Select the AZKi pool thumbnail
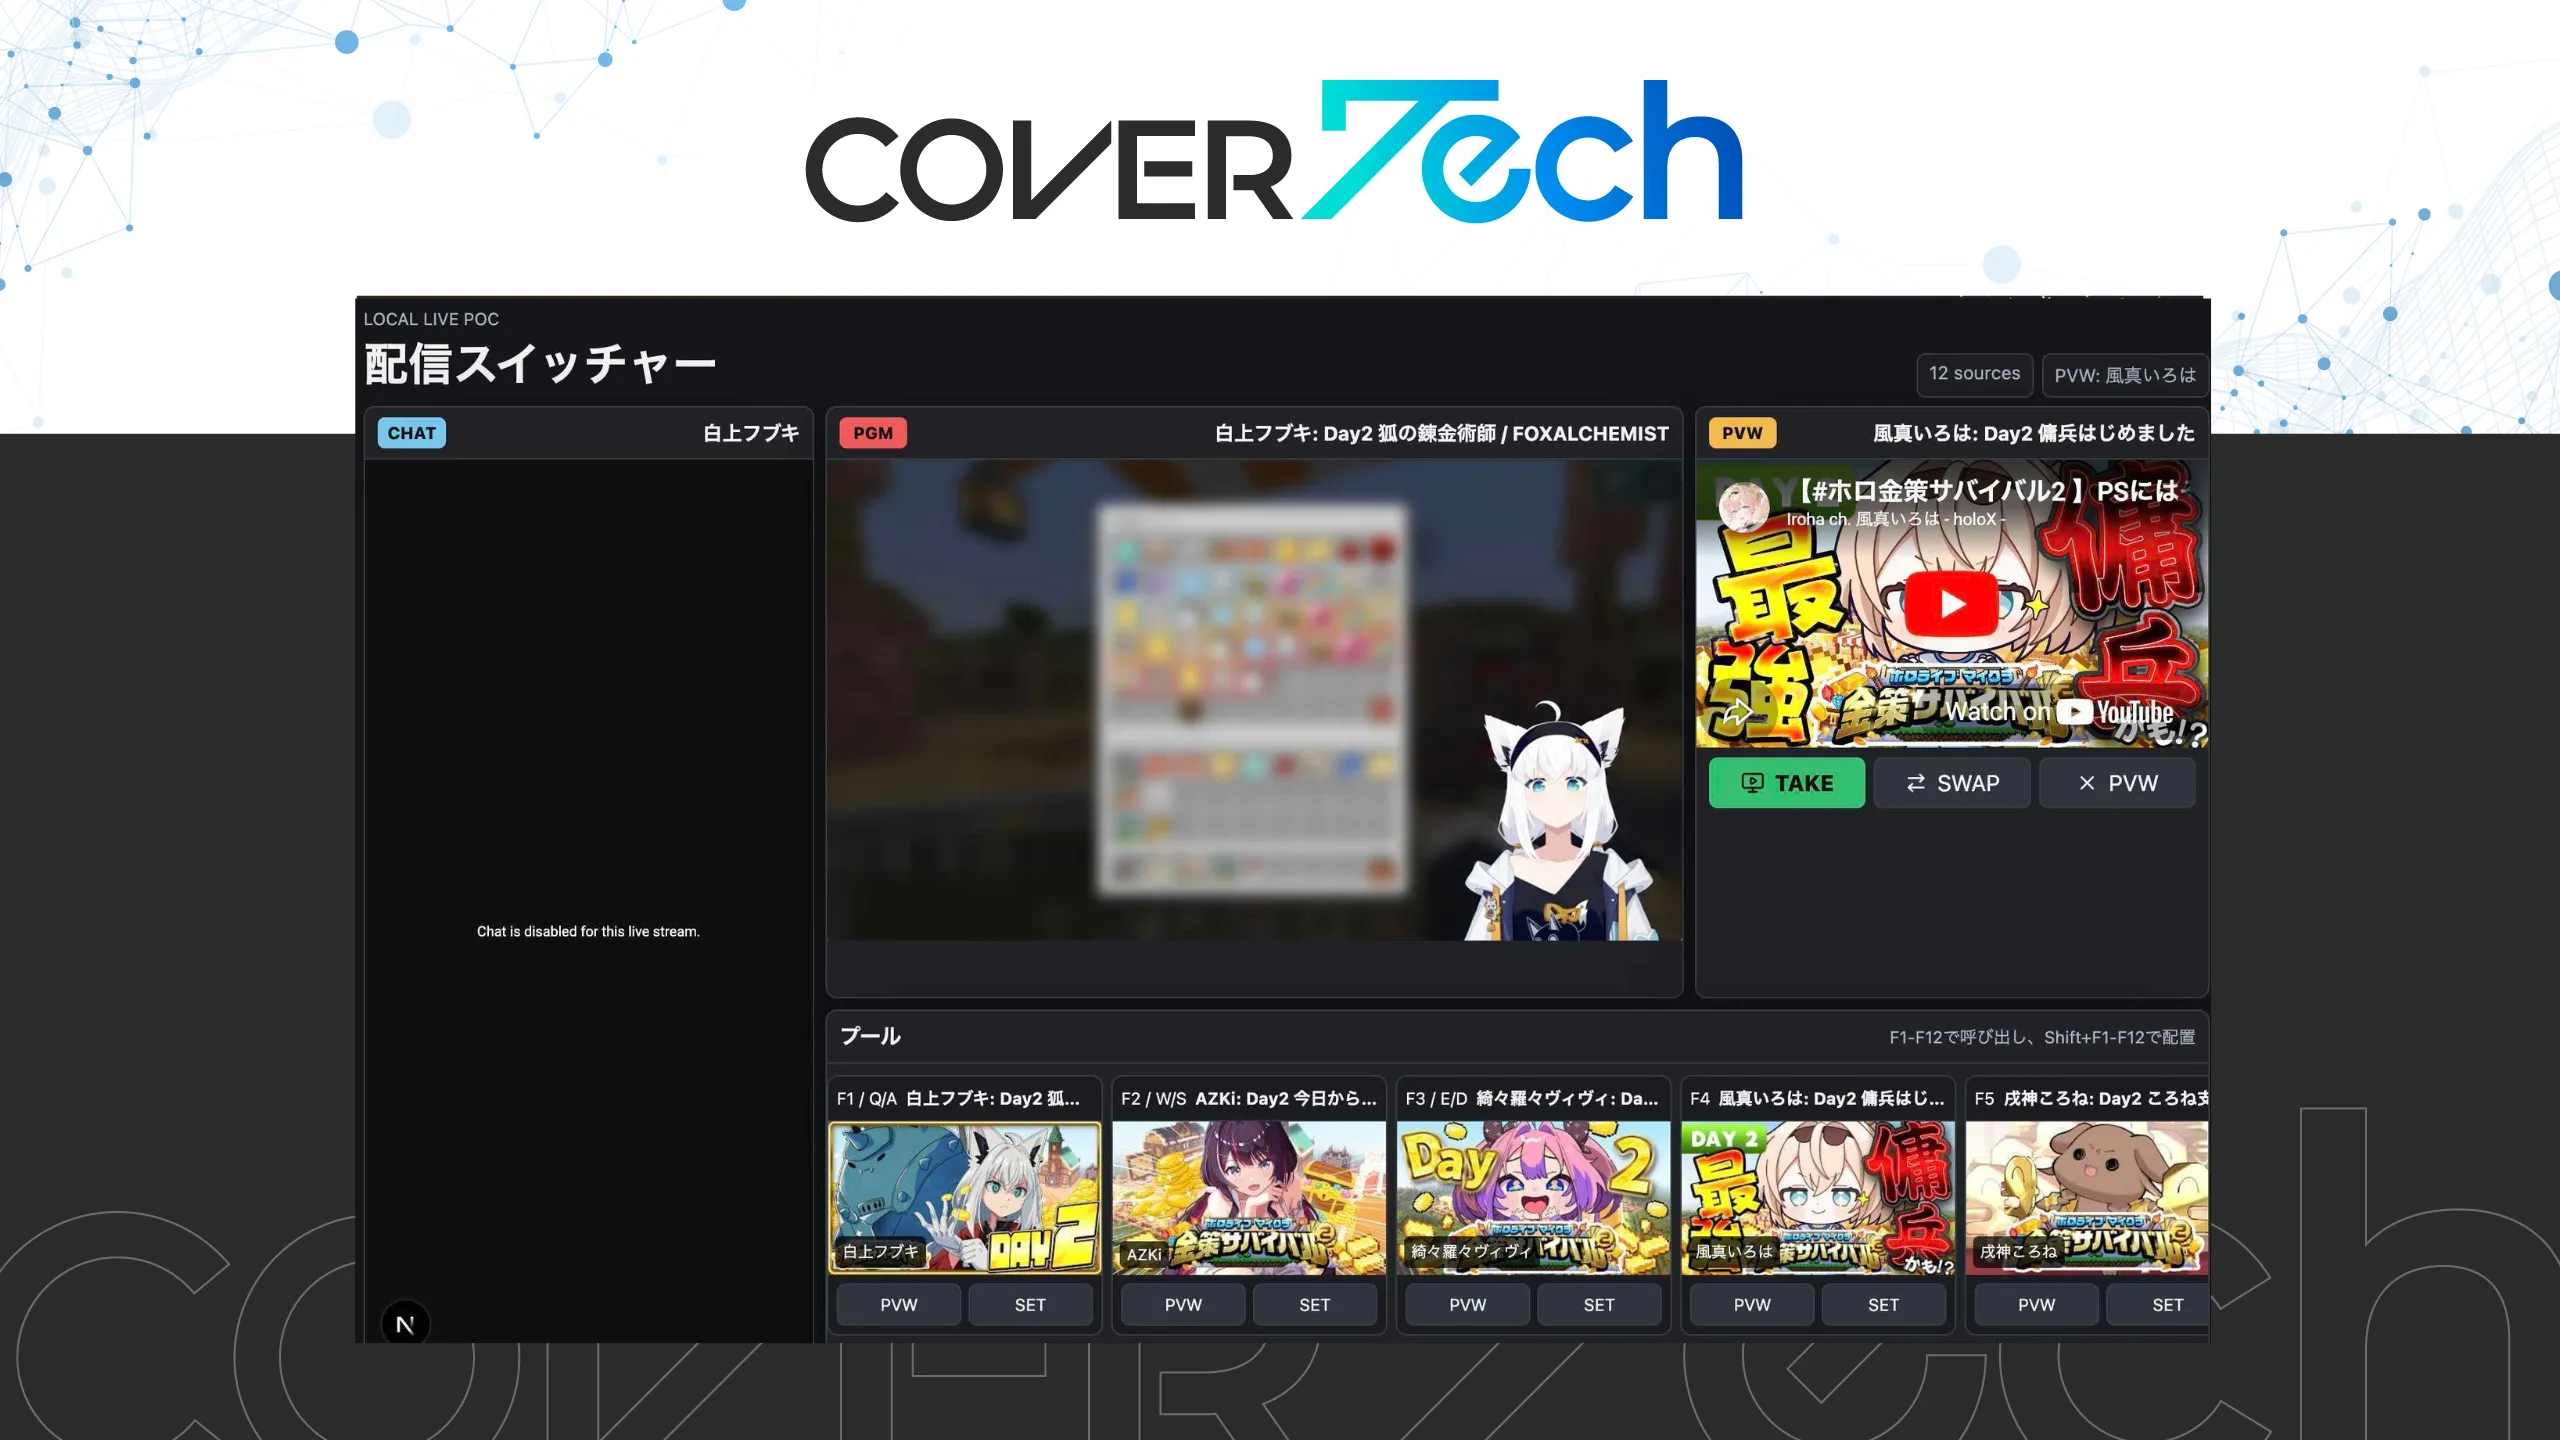Screen dimensions: 2560x1440 coord(1249,1197)
